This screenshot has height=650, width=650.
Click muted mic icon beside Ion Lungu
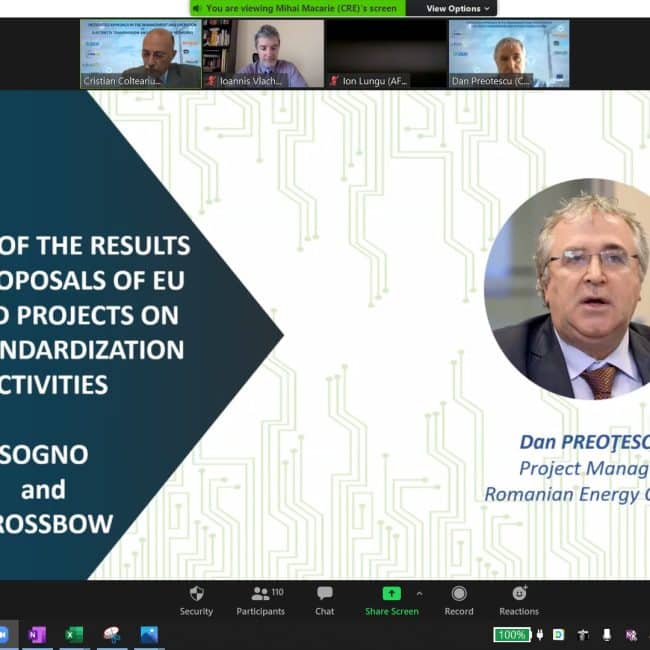(334, 80)
